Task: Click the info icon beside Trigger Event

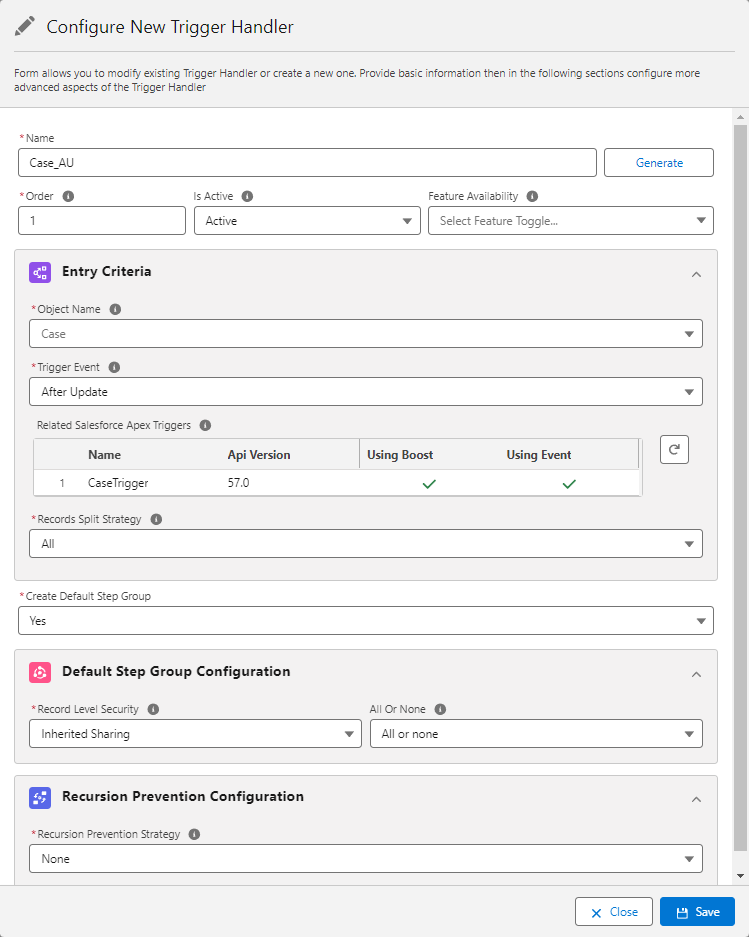Action: coord(114,367)
